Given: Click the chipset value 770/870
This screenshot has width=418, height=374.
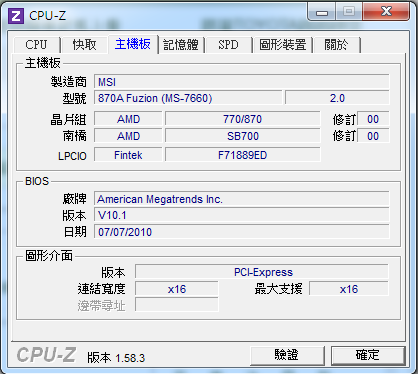Looking at the screenshot, I should coord(242,119).
